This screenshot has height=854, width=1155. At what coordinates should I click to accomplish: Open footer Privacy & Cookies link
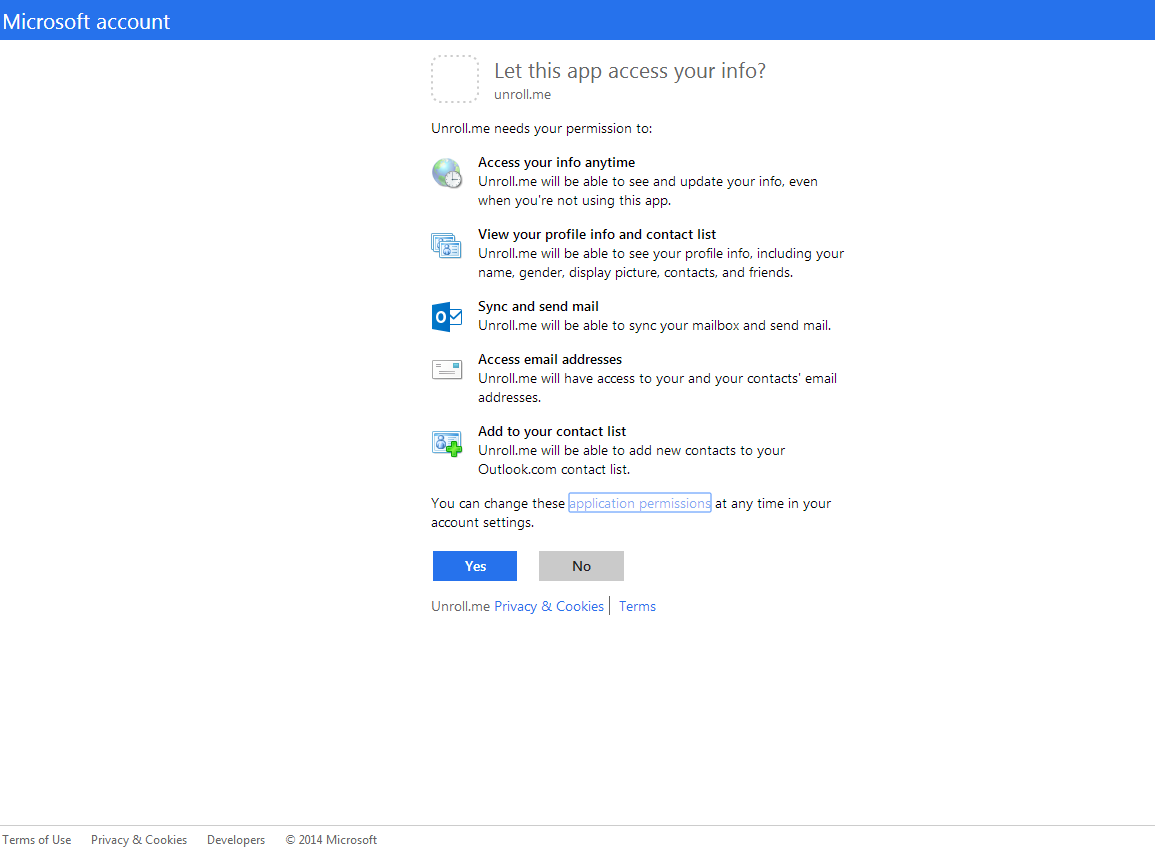click(x=139, y=840)
